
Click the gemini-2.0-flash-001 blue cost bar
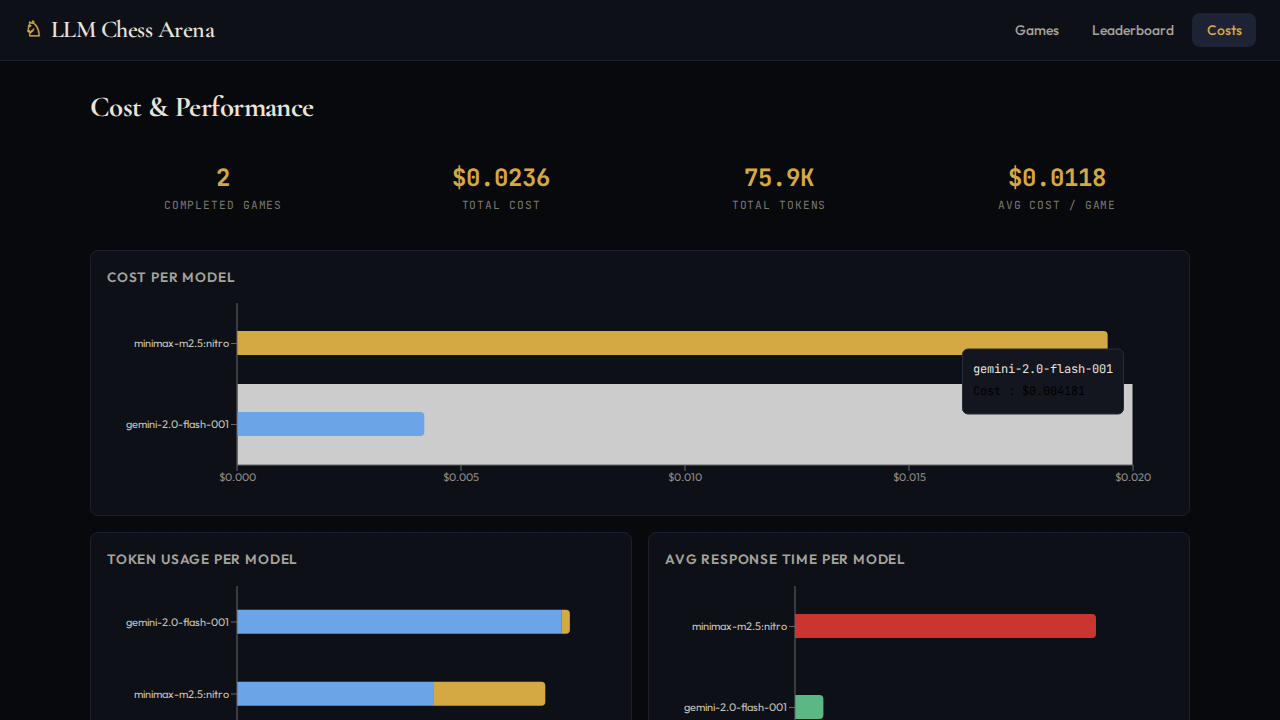coord(330,424)
